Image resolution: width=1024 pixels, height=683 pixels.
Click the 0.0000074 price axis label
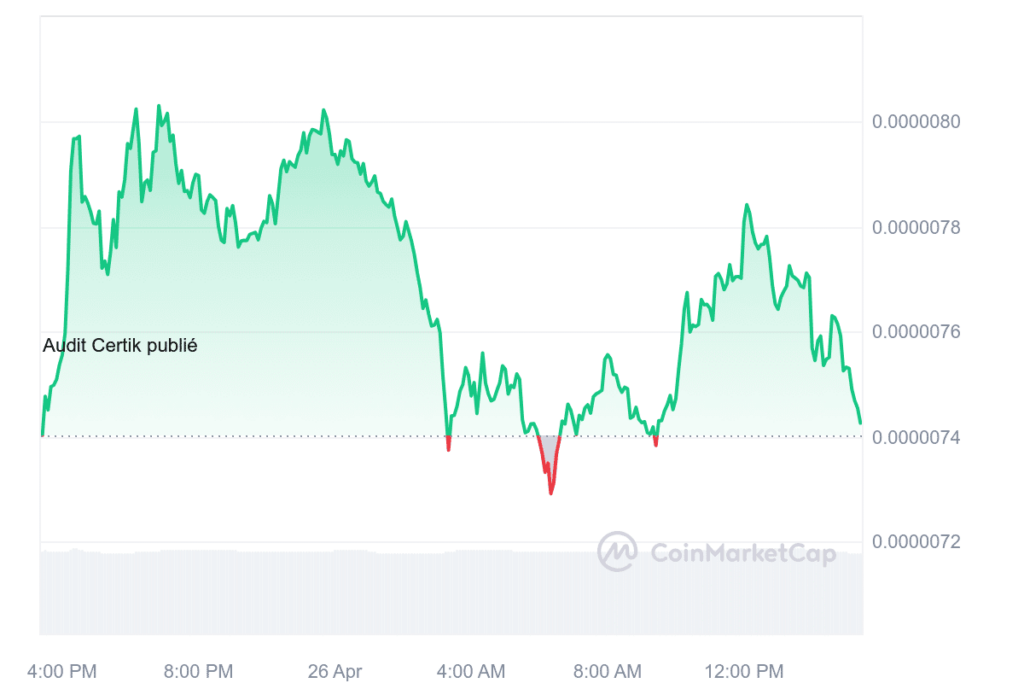(x=916, y=437)
